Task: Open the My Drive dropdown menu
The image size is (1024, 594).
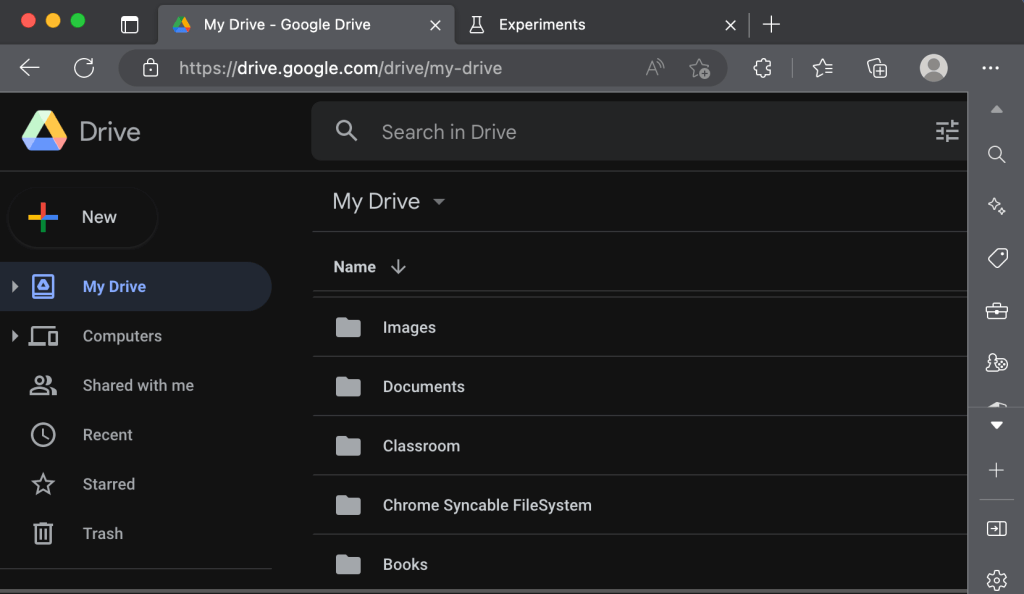Action: click(438, 202)
